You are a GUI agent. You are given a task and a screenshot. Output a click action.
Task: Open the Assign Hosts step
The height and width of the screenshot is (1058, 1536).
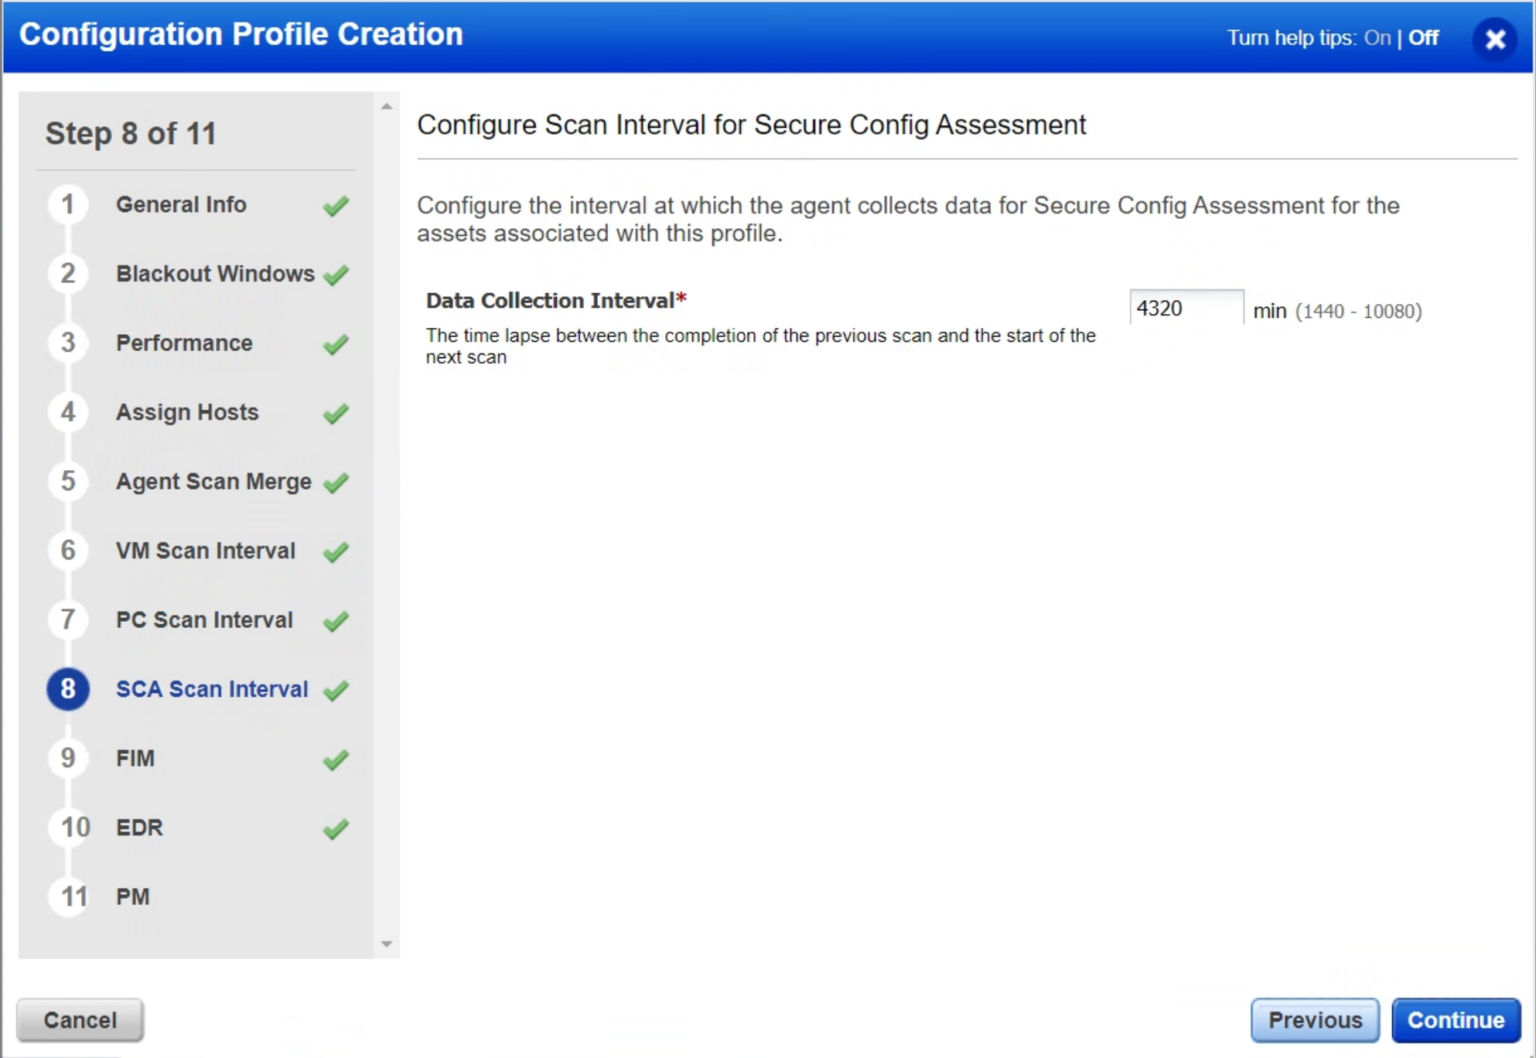click(186, 412)
